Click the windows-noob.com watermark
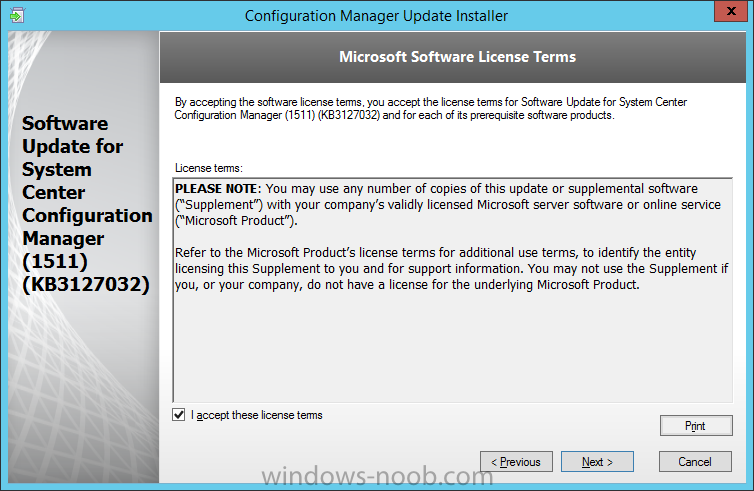This screenshot has width=754, height=491. 377,477
